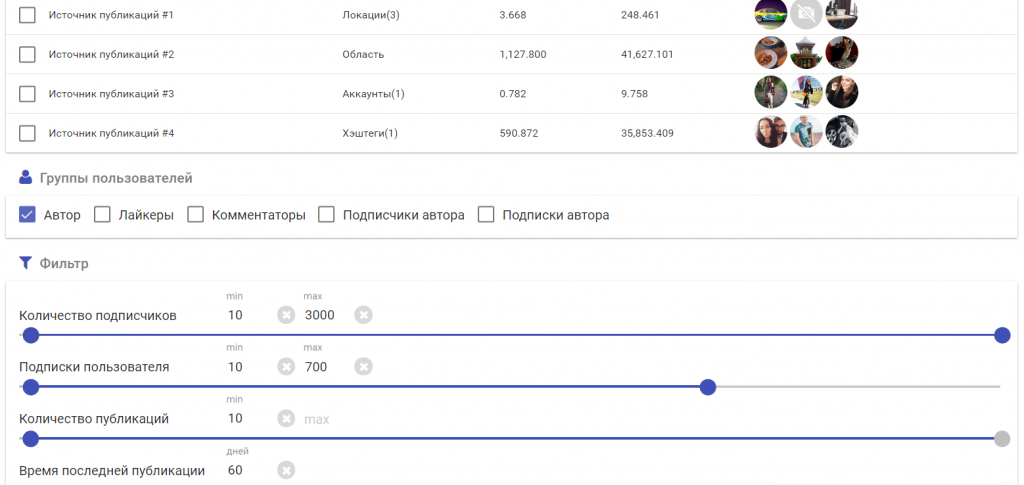Open third thumbnail of Источник публикаций #3

842,92
